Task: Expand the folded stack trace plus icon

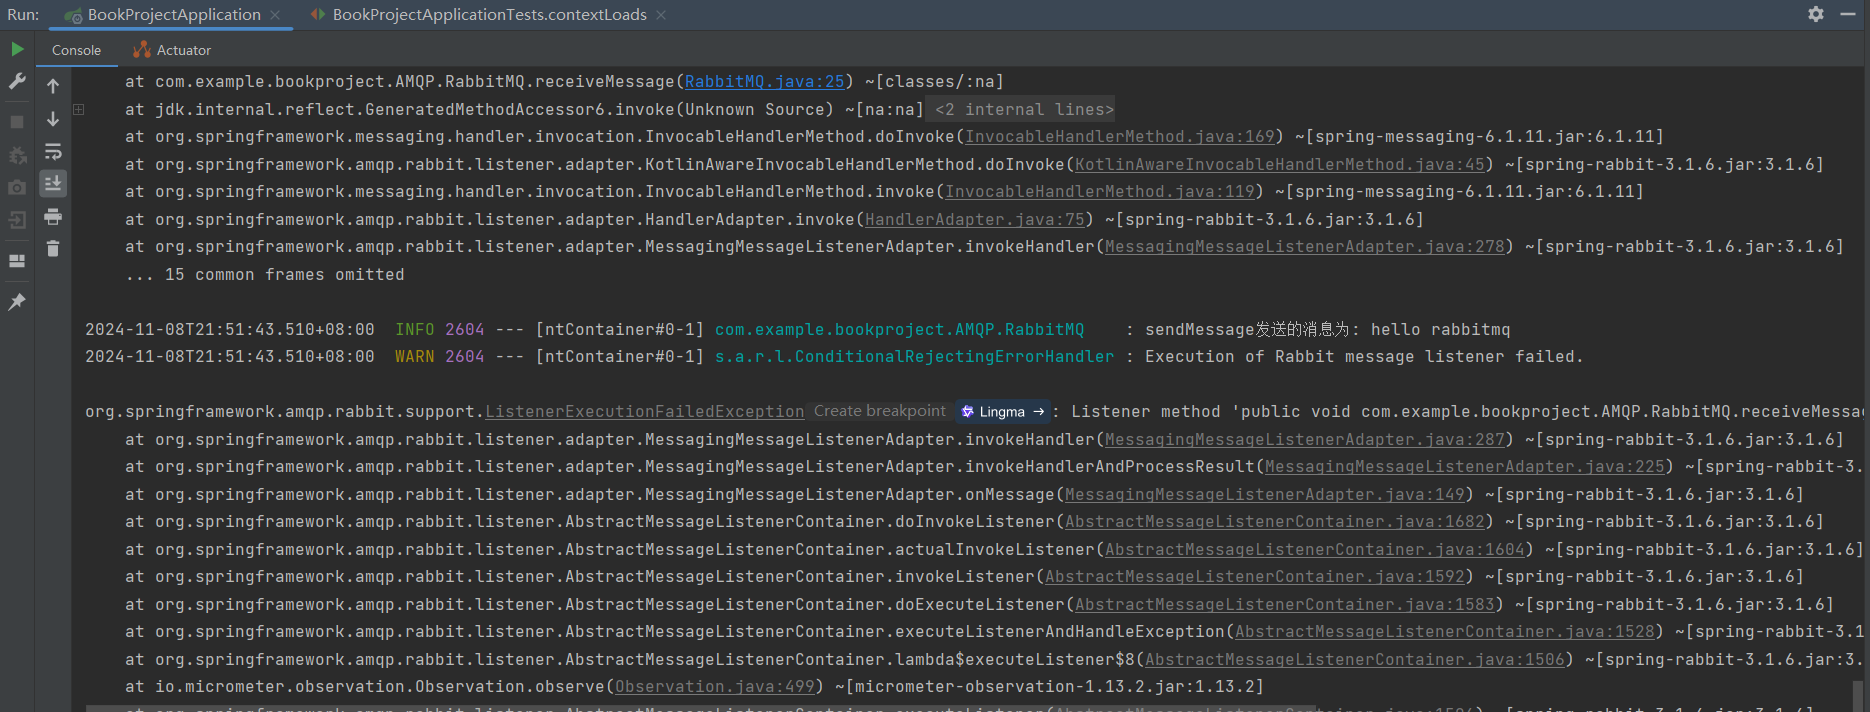Action: click(x=79, y=109)
